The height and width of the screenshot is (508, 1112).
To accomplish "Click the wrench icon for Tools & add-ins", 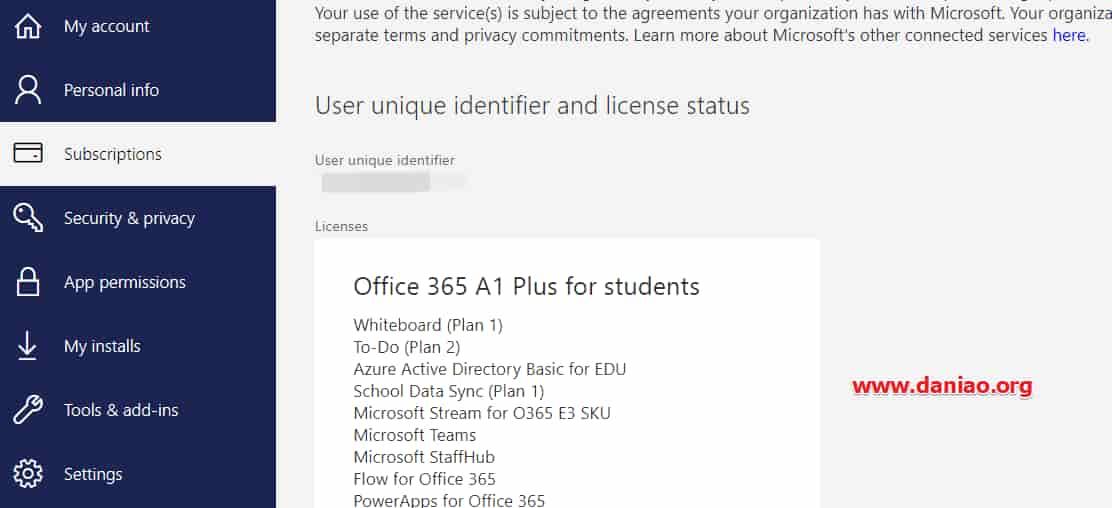I will pyautogui.click(x=28, y=410).
